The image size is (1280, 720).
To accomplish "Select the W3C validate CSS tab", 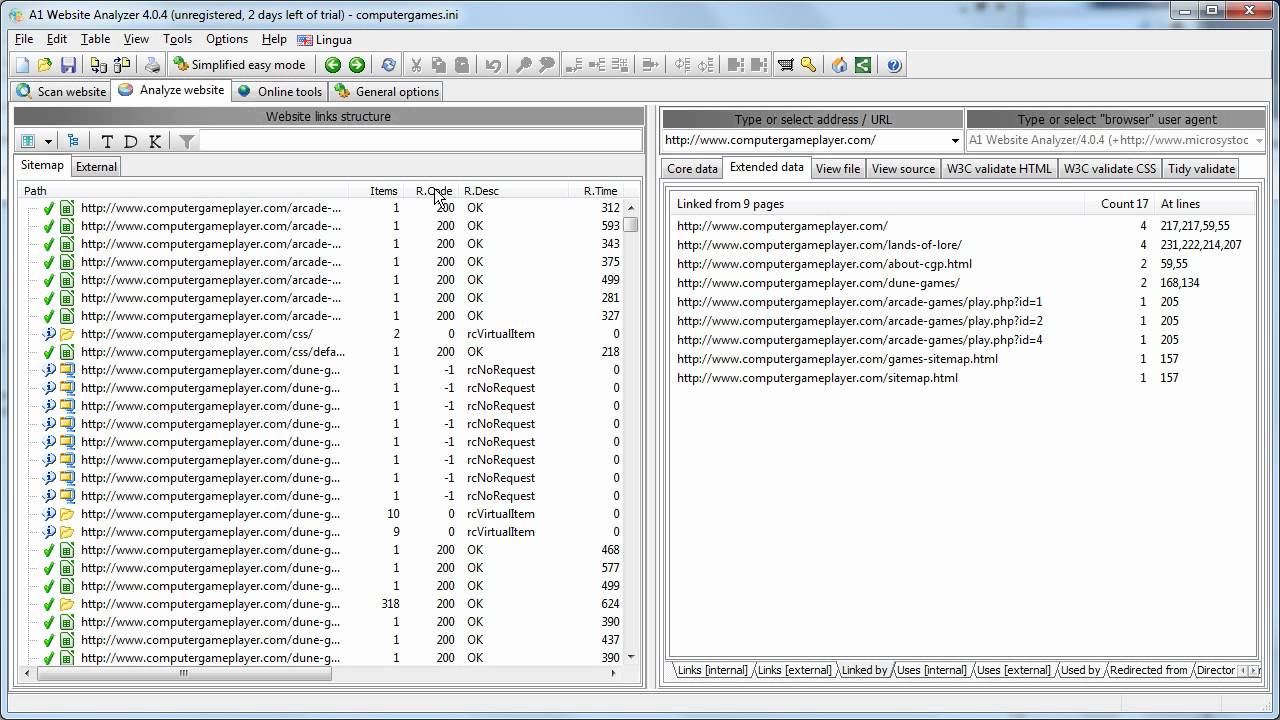I will click(x=1109, y=169).
